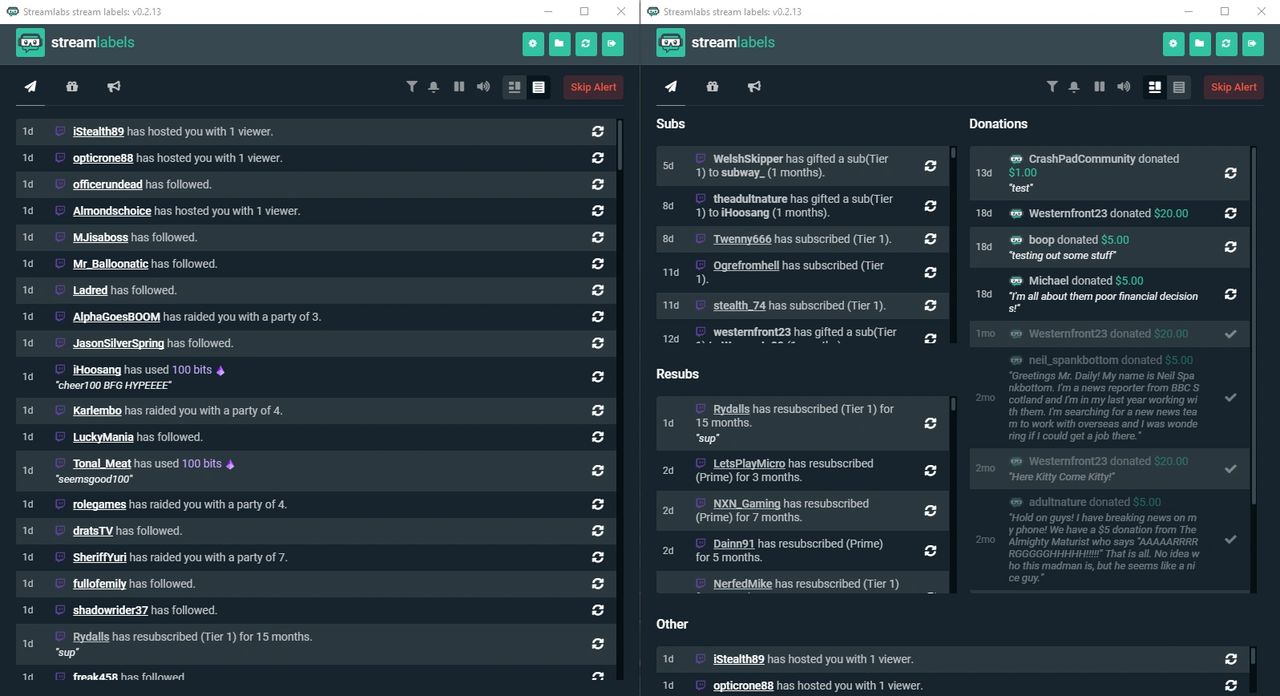Switch right window to single list layout

pos(1179,87)
